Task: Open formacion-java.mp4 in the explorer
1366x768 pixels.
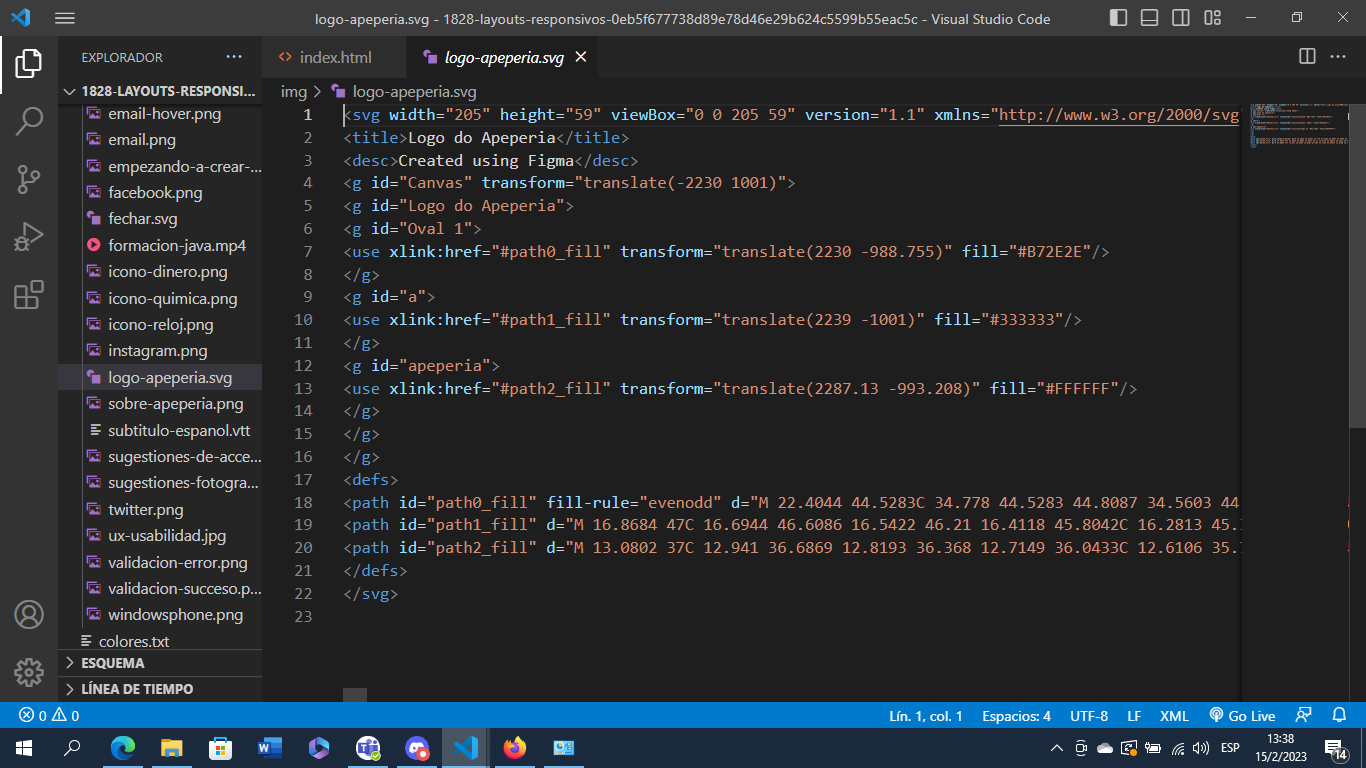Action: tap(176, 245)
